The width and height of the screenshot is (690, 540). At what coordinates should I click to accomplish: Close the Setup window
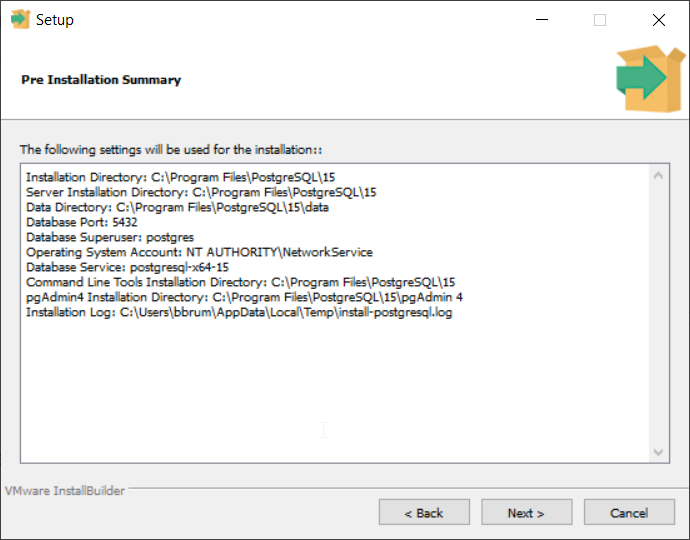click(x=658, y=20)
